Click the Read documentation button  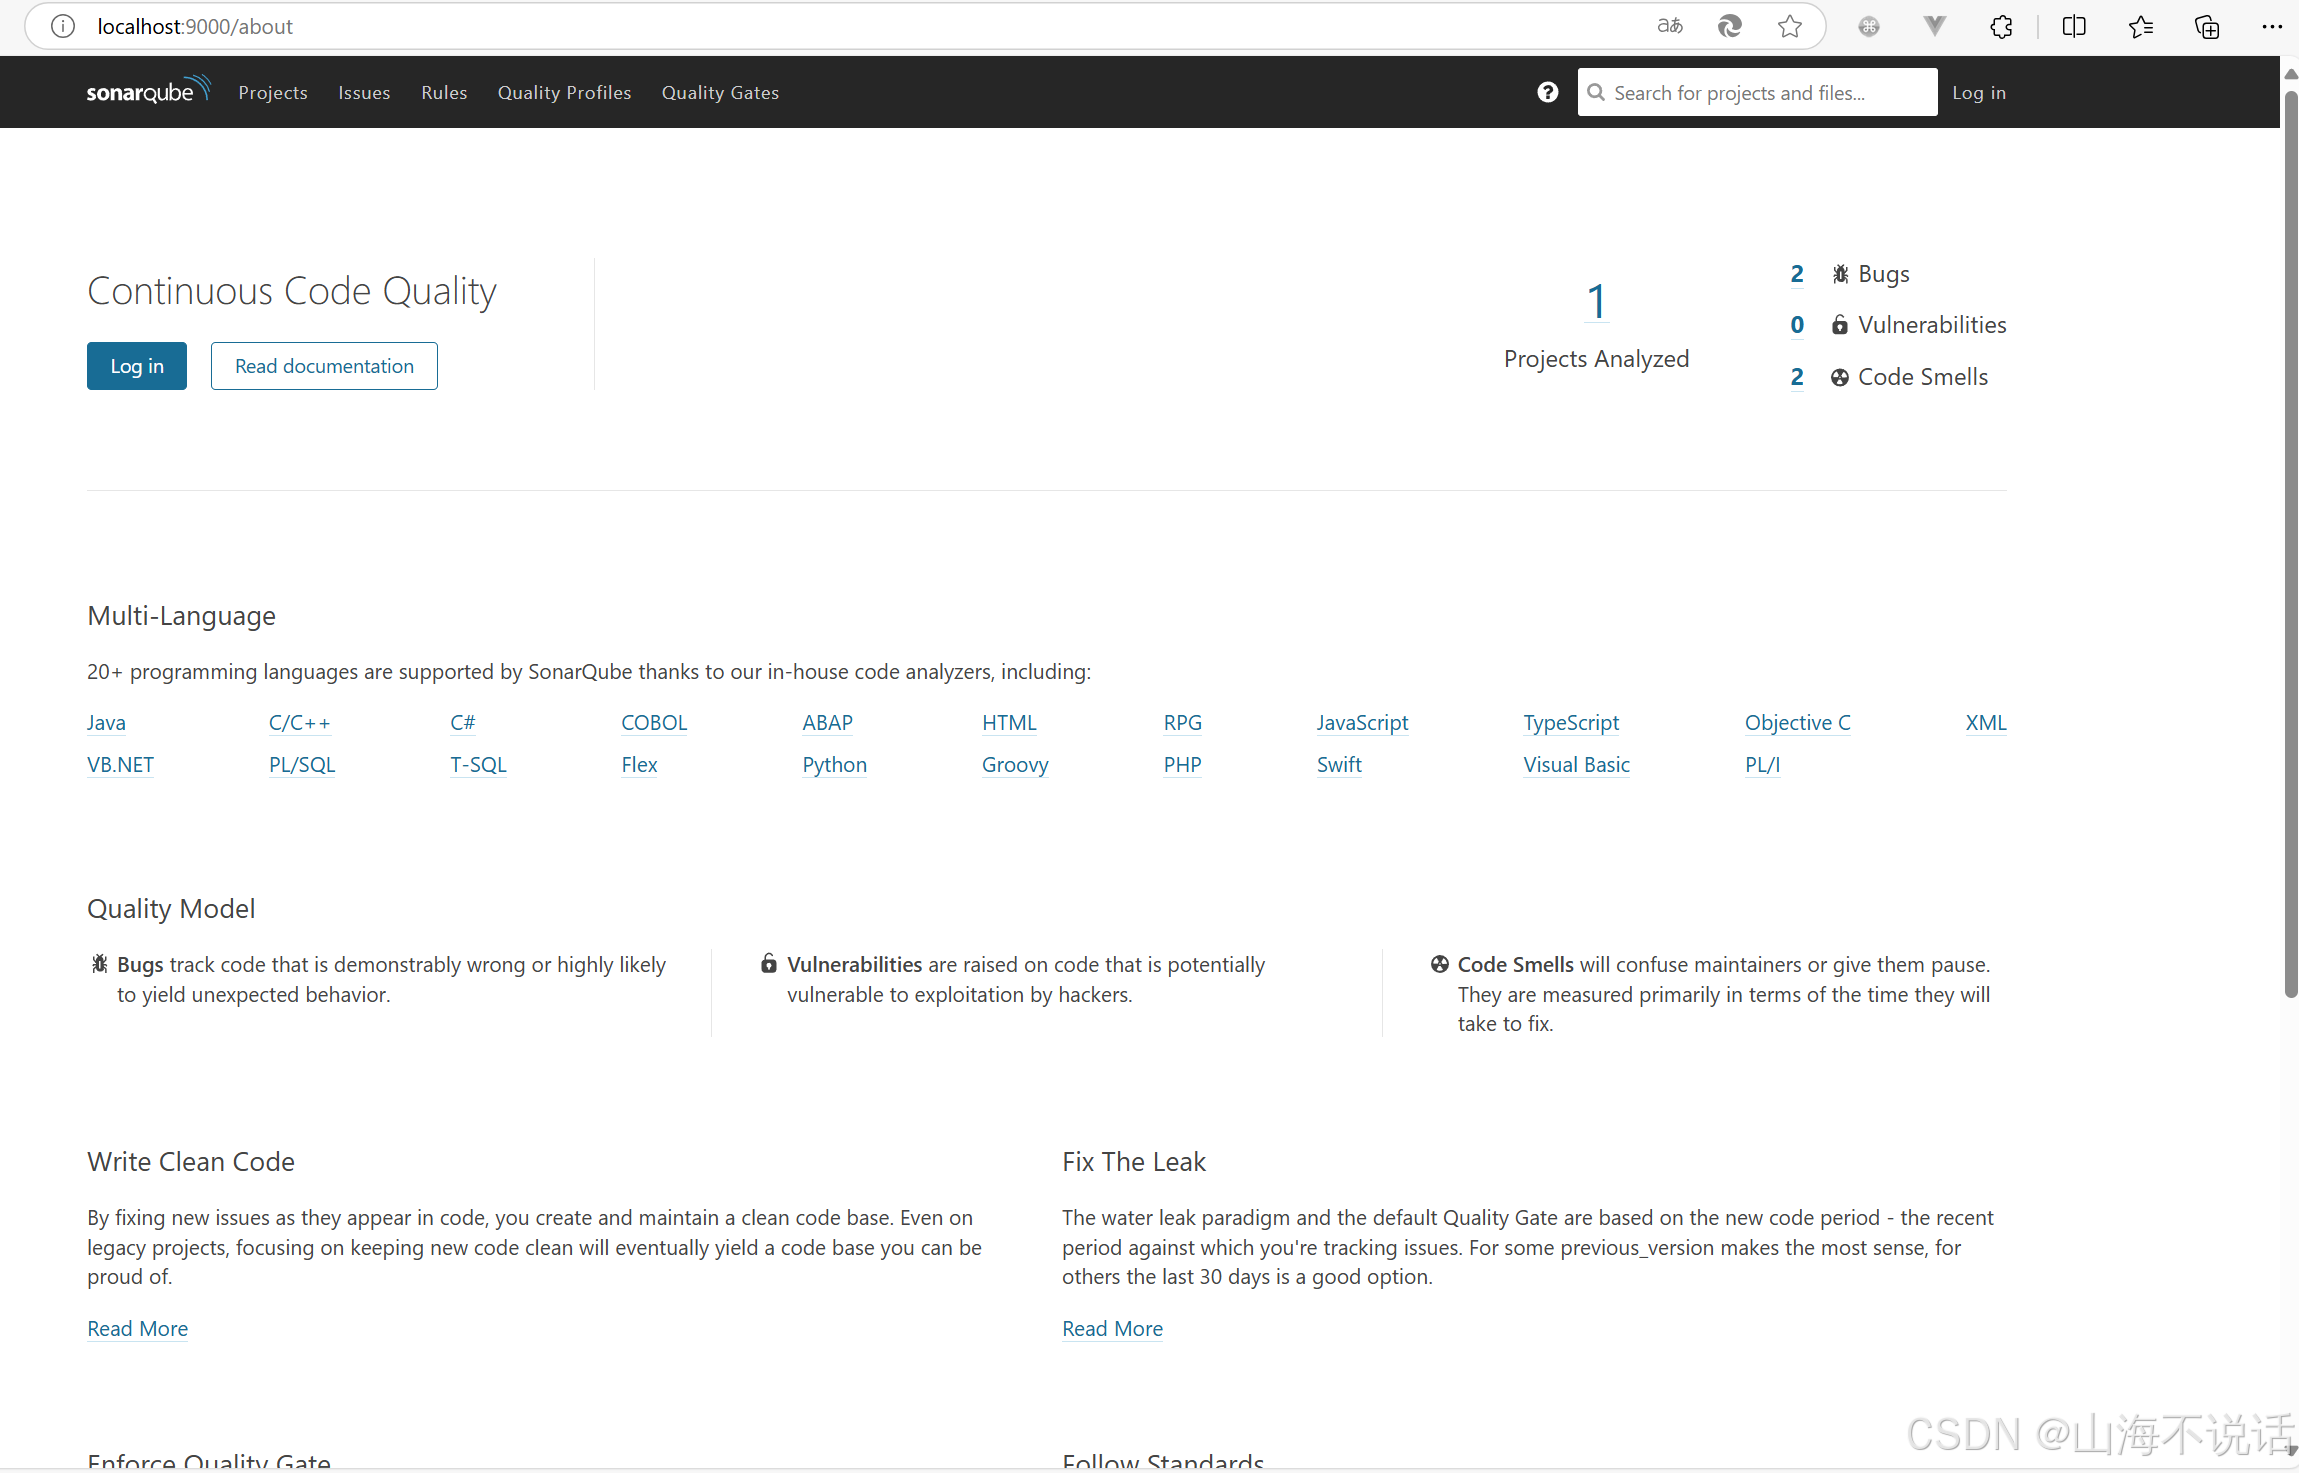(323, 365)
